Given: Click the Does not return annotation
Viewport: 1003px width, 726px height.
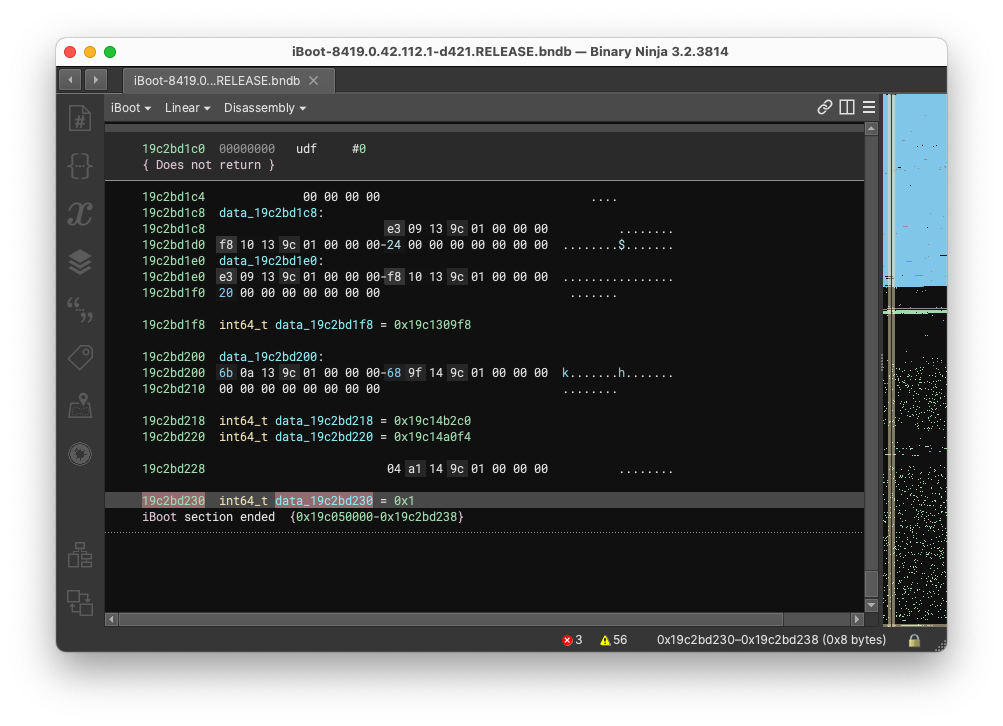Looking at the screenshot, I should pos(209,165).
